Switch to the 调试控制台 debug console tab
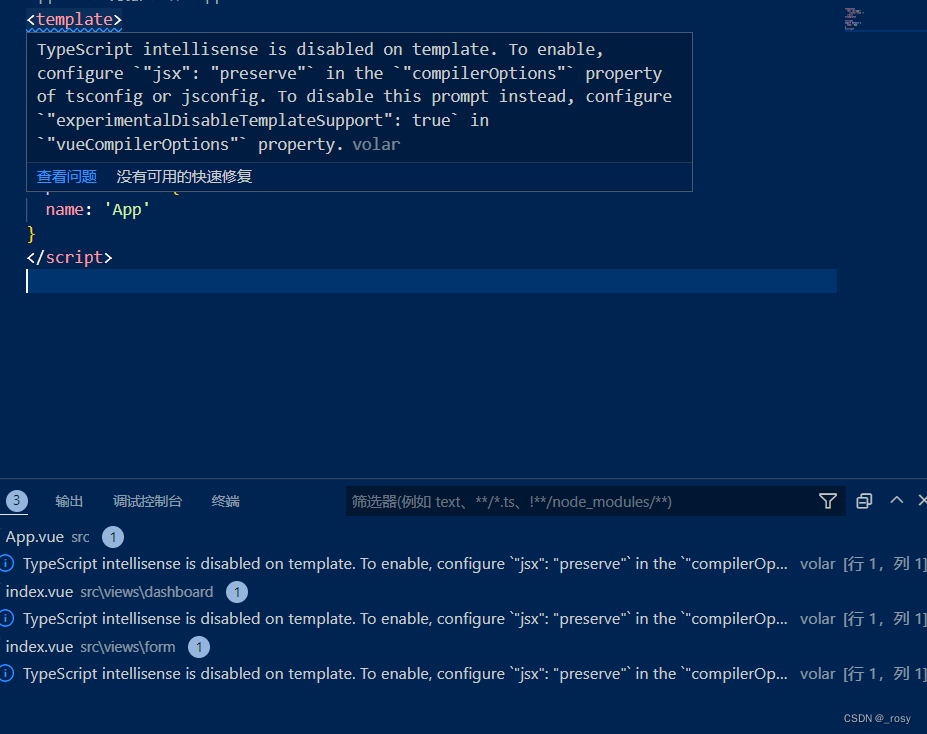Image resolution: width=927 pixels, height=734 pixels. (x=147, y=501)
